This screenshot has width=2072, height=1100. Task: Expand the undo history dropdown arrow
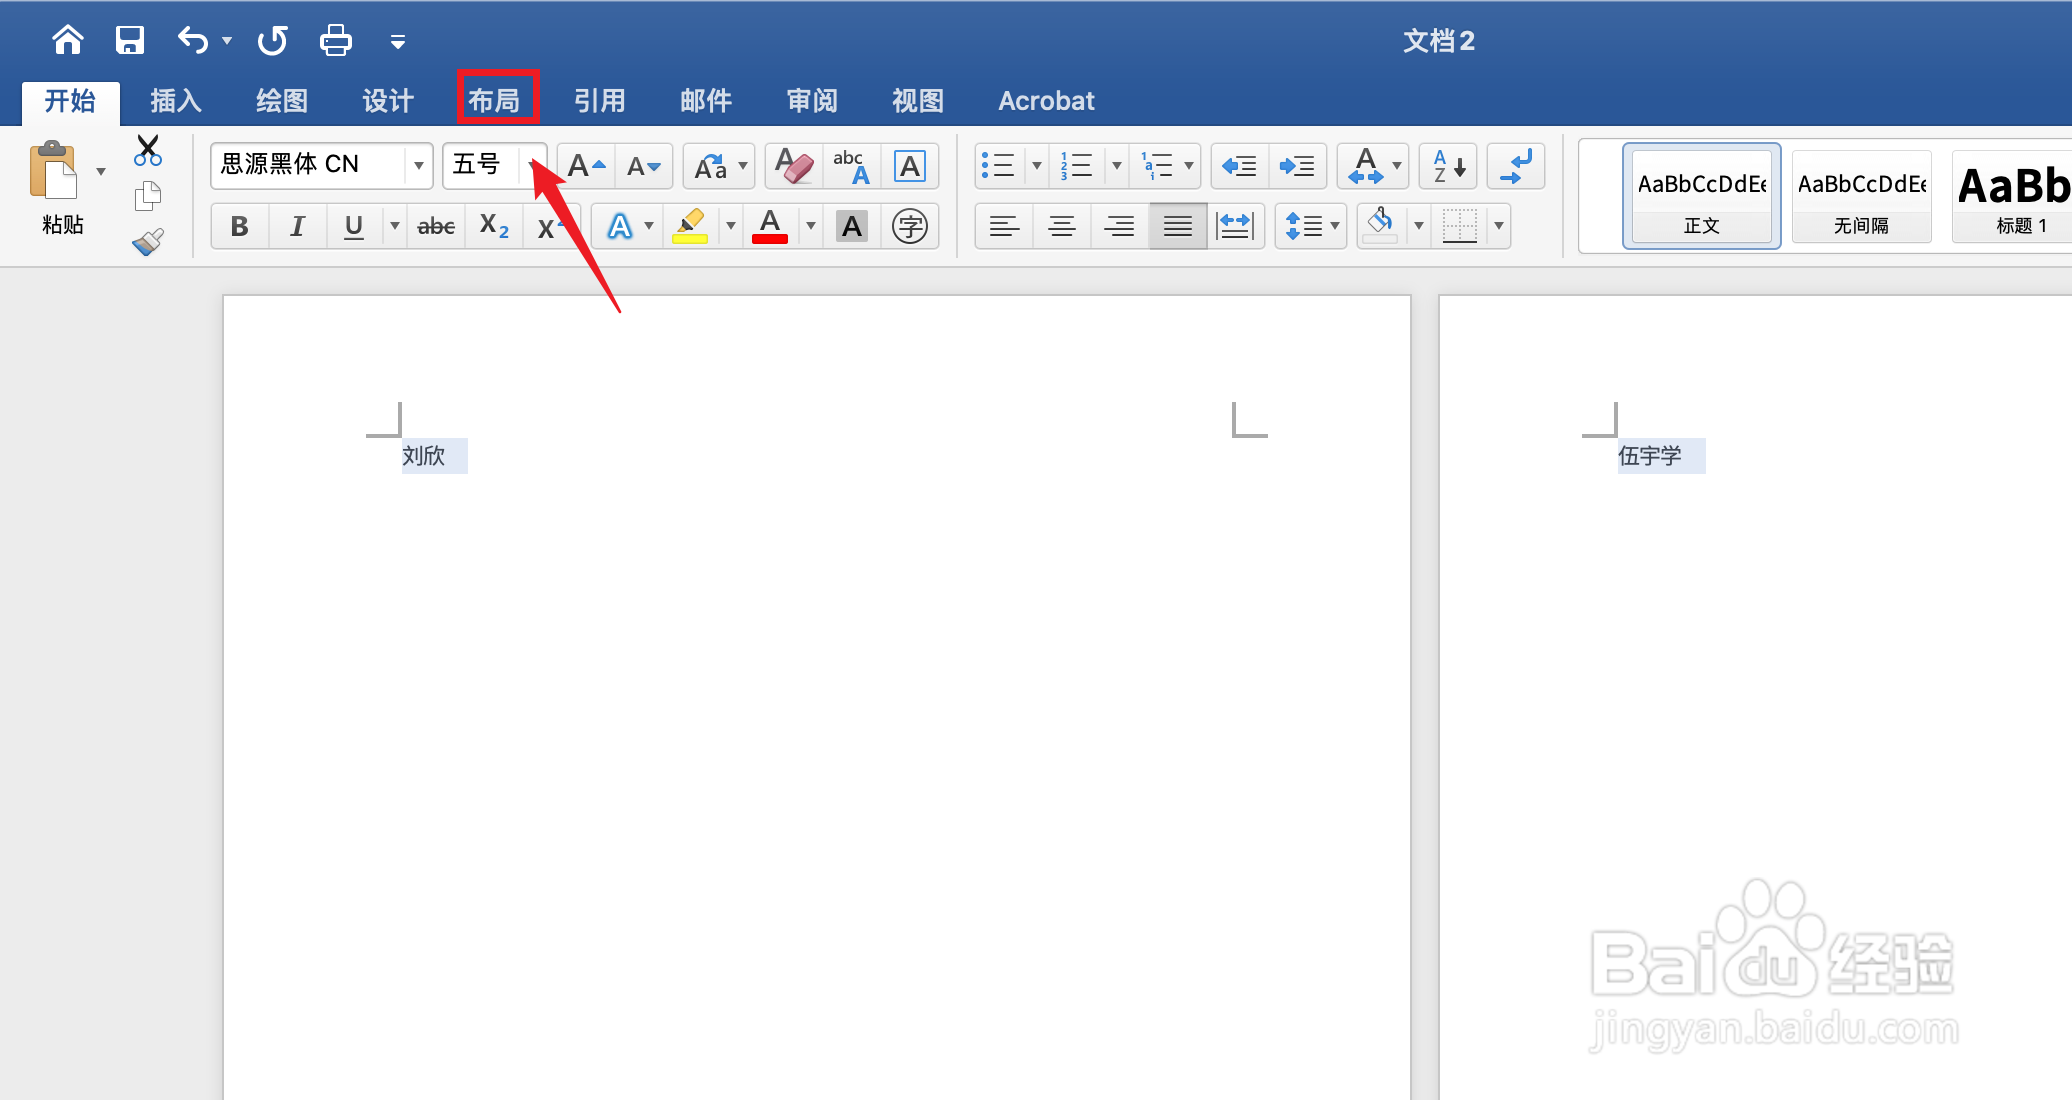[x=227, y=40]
